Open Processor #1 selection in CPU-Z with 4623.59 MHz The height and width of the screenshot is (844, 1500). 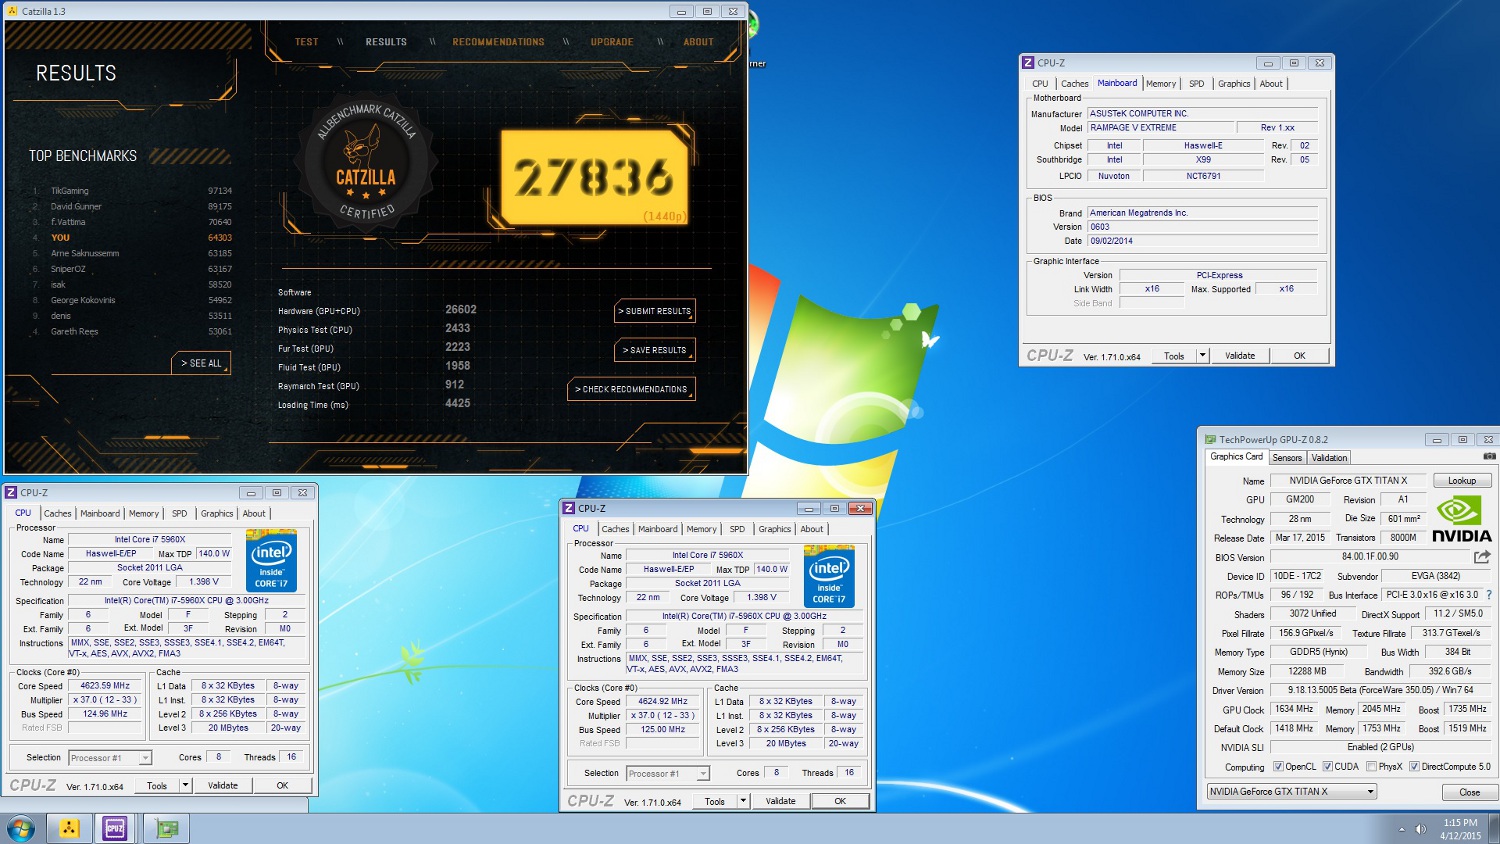(110, 758)
